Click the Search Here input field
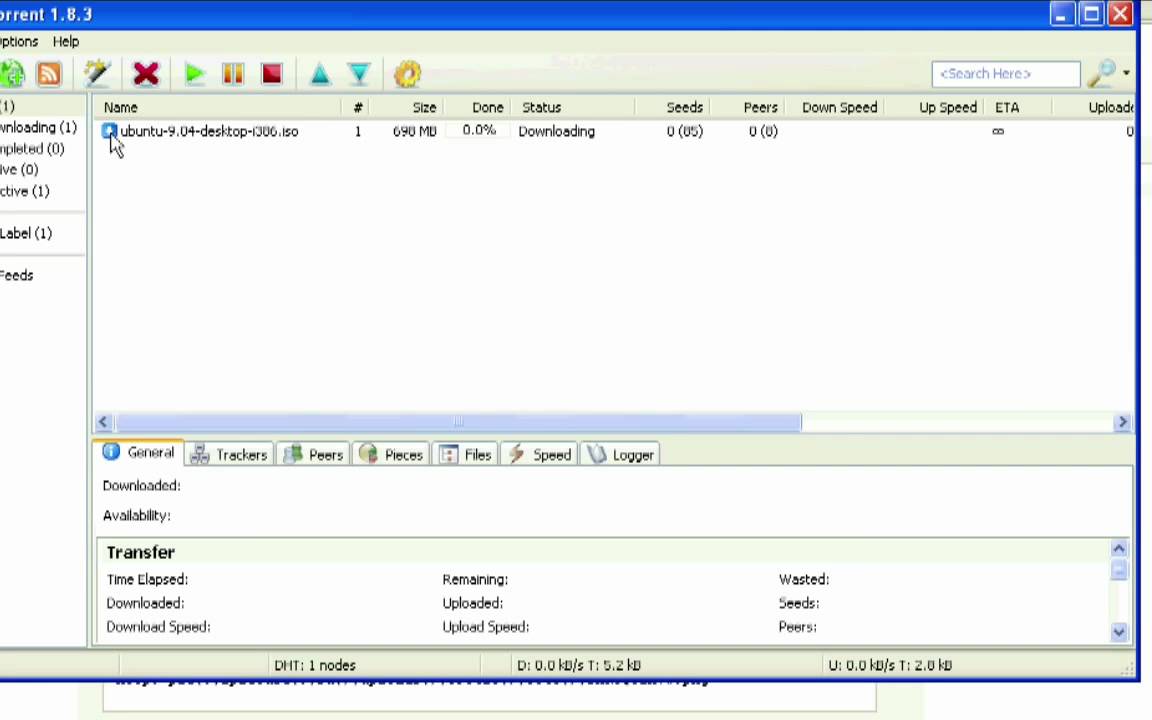This screenshot has height=720, width=1152. [x=1005, y=74]
